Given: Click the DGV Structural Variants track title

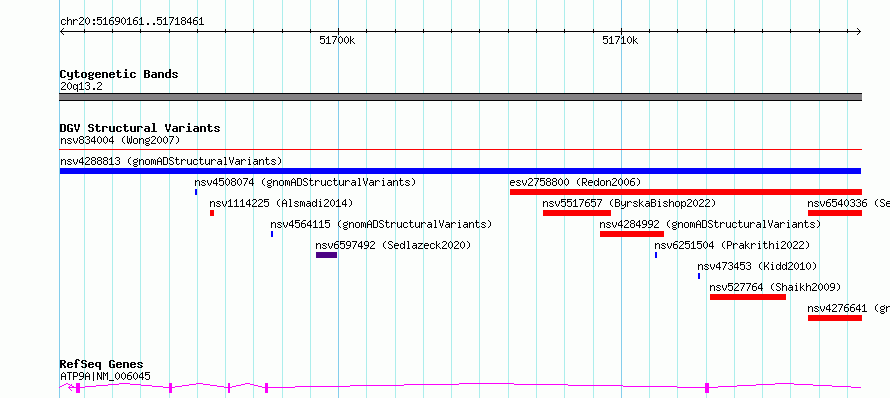Looking at the screenshot, I should click(x=140, y=128).
